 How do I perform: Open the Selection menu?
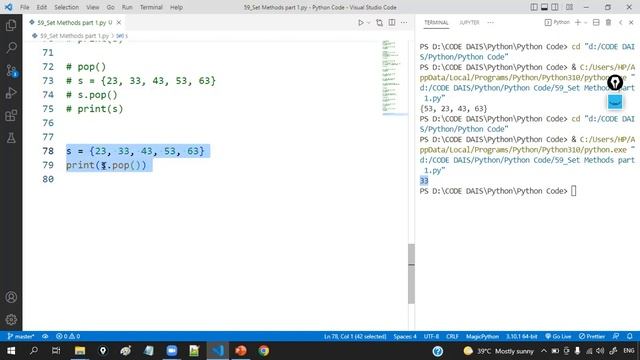point(67,7)
